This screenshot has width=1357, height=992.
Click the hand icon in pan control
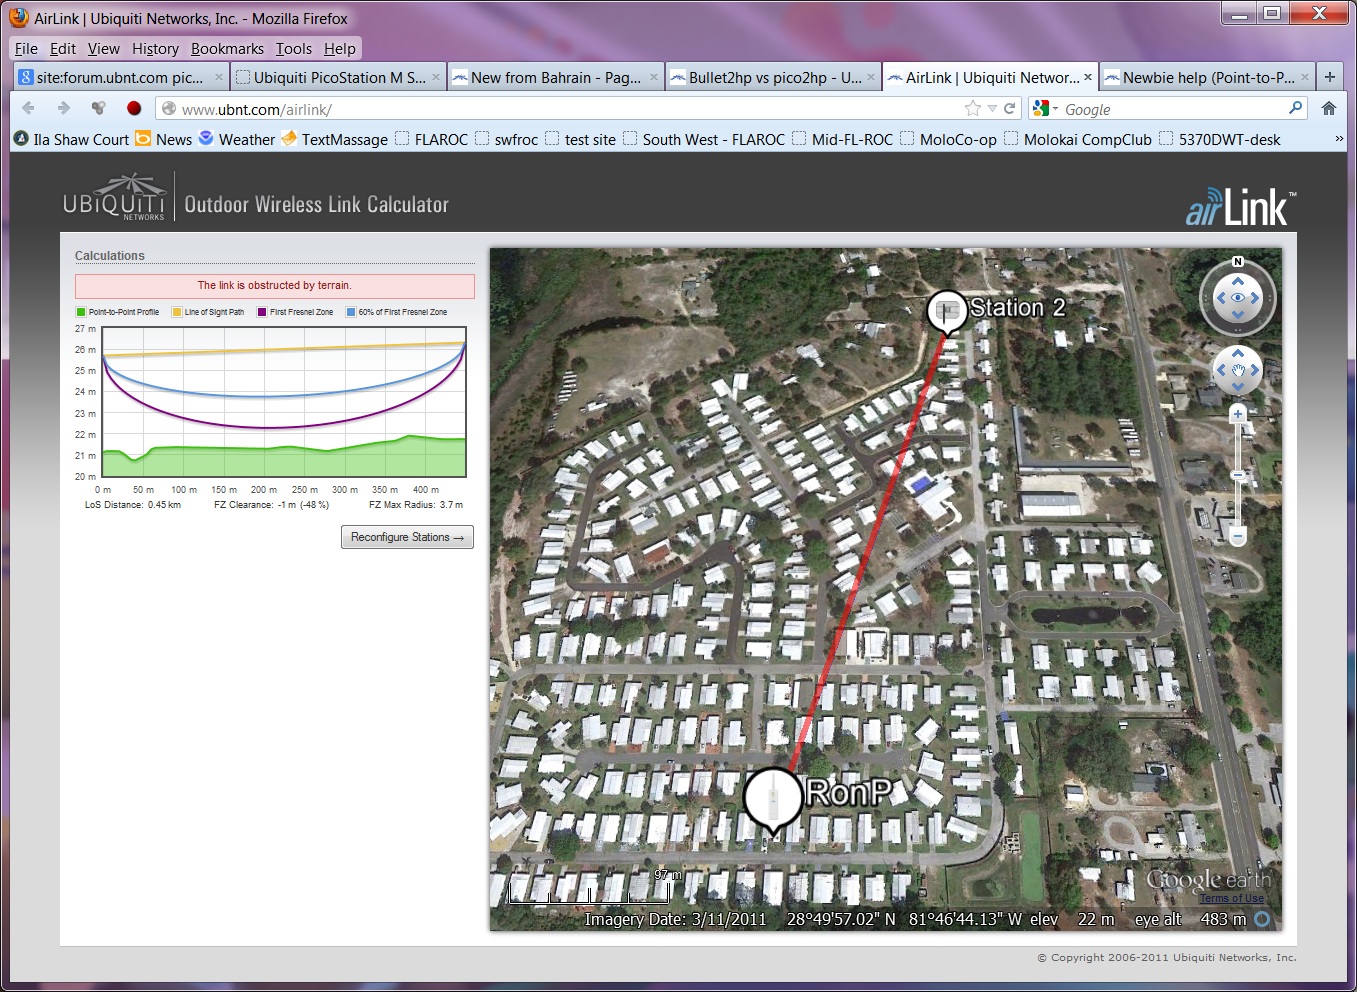coord(1238,371)
